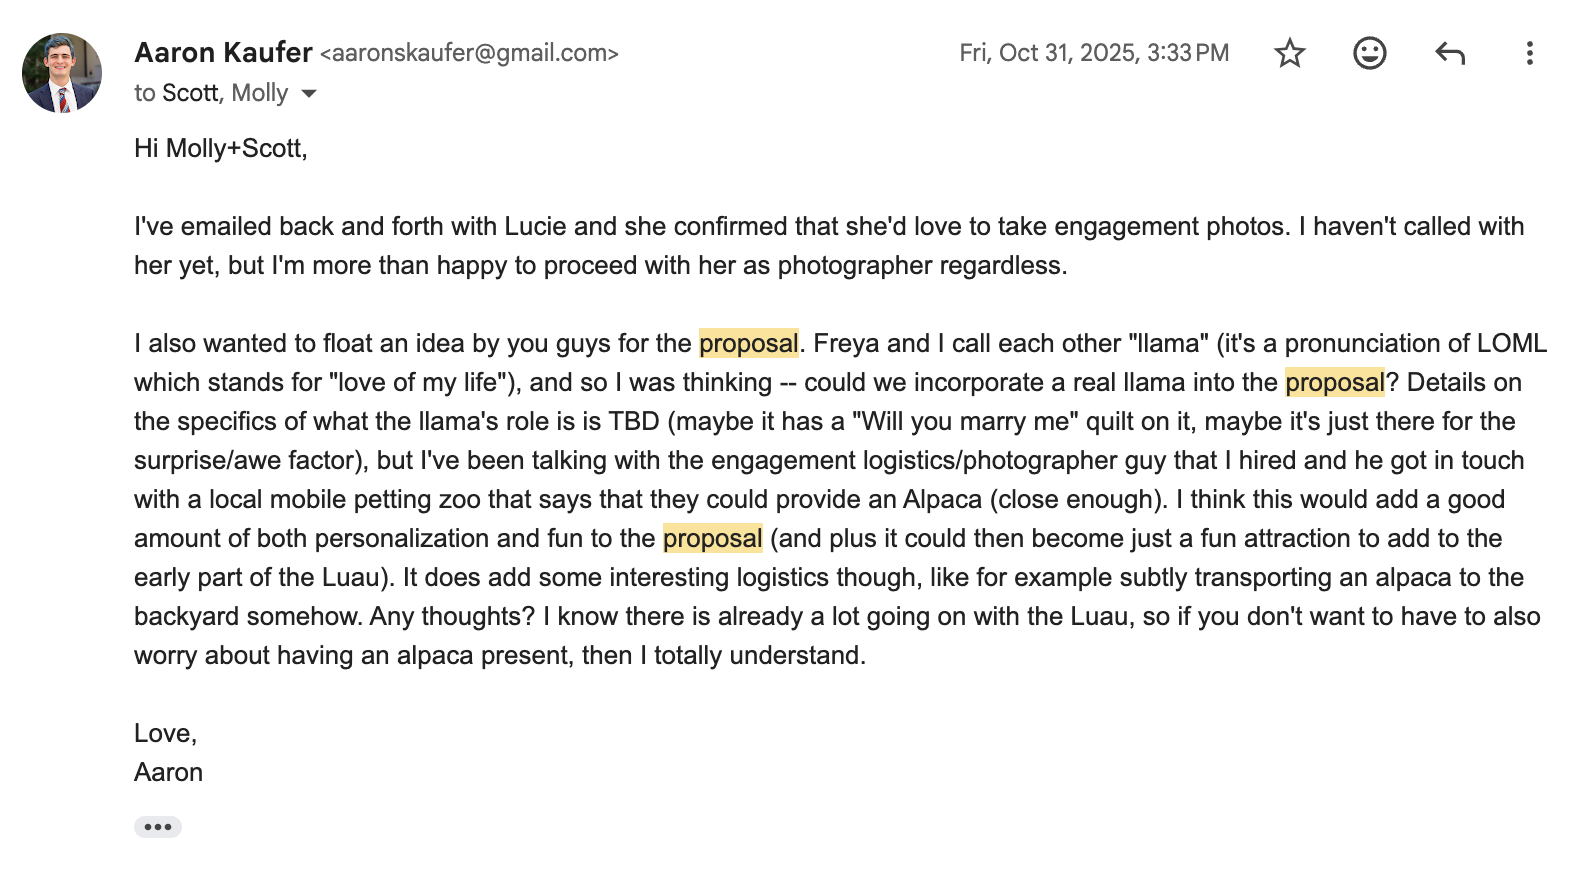Click the capitalized word "Alpaca" in the body
The height and width of the screenshot is (890, 1578).
[x=942, y=499]
